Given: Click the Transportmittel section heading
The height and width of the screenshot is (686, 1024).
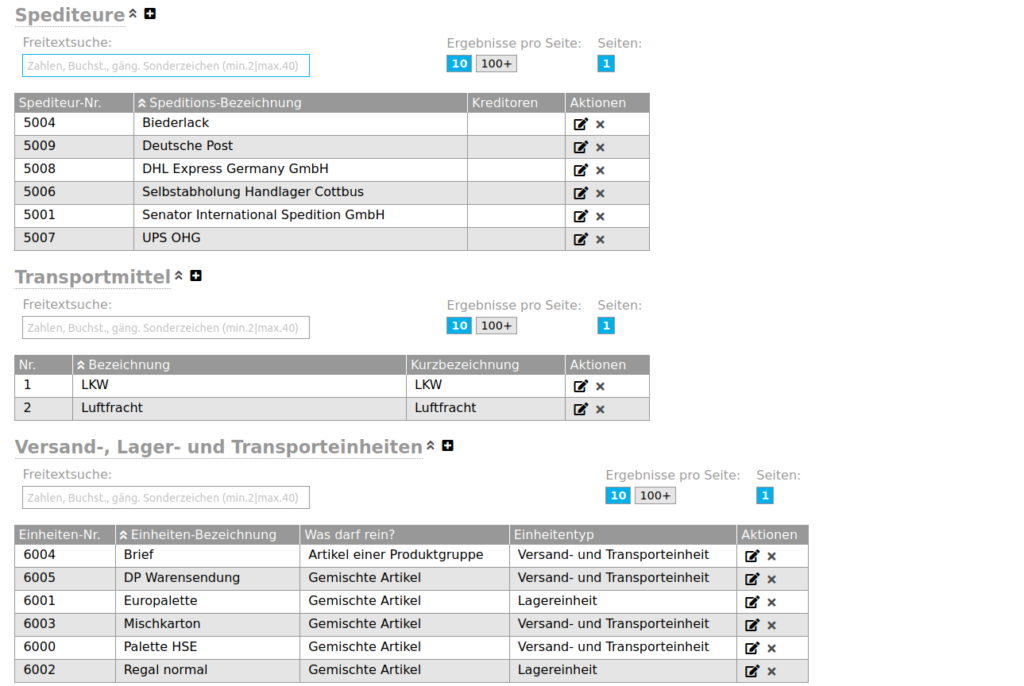Looking at the screenshot, I should pos(93,277).
